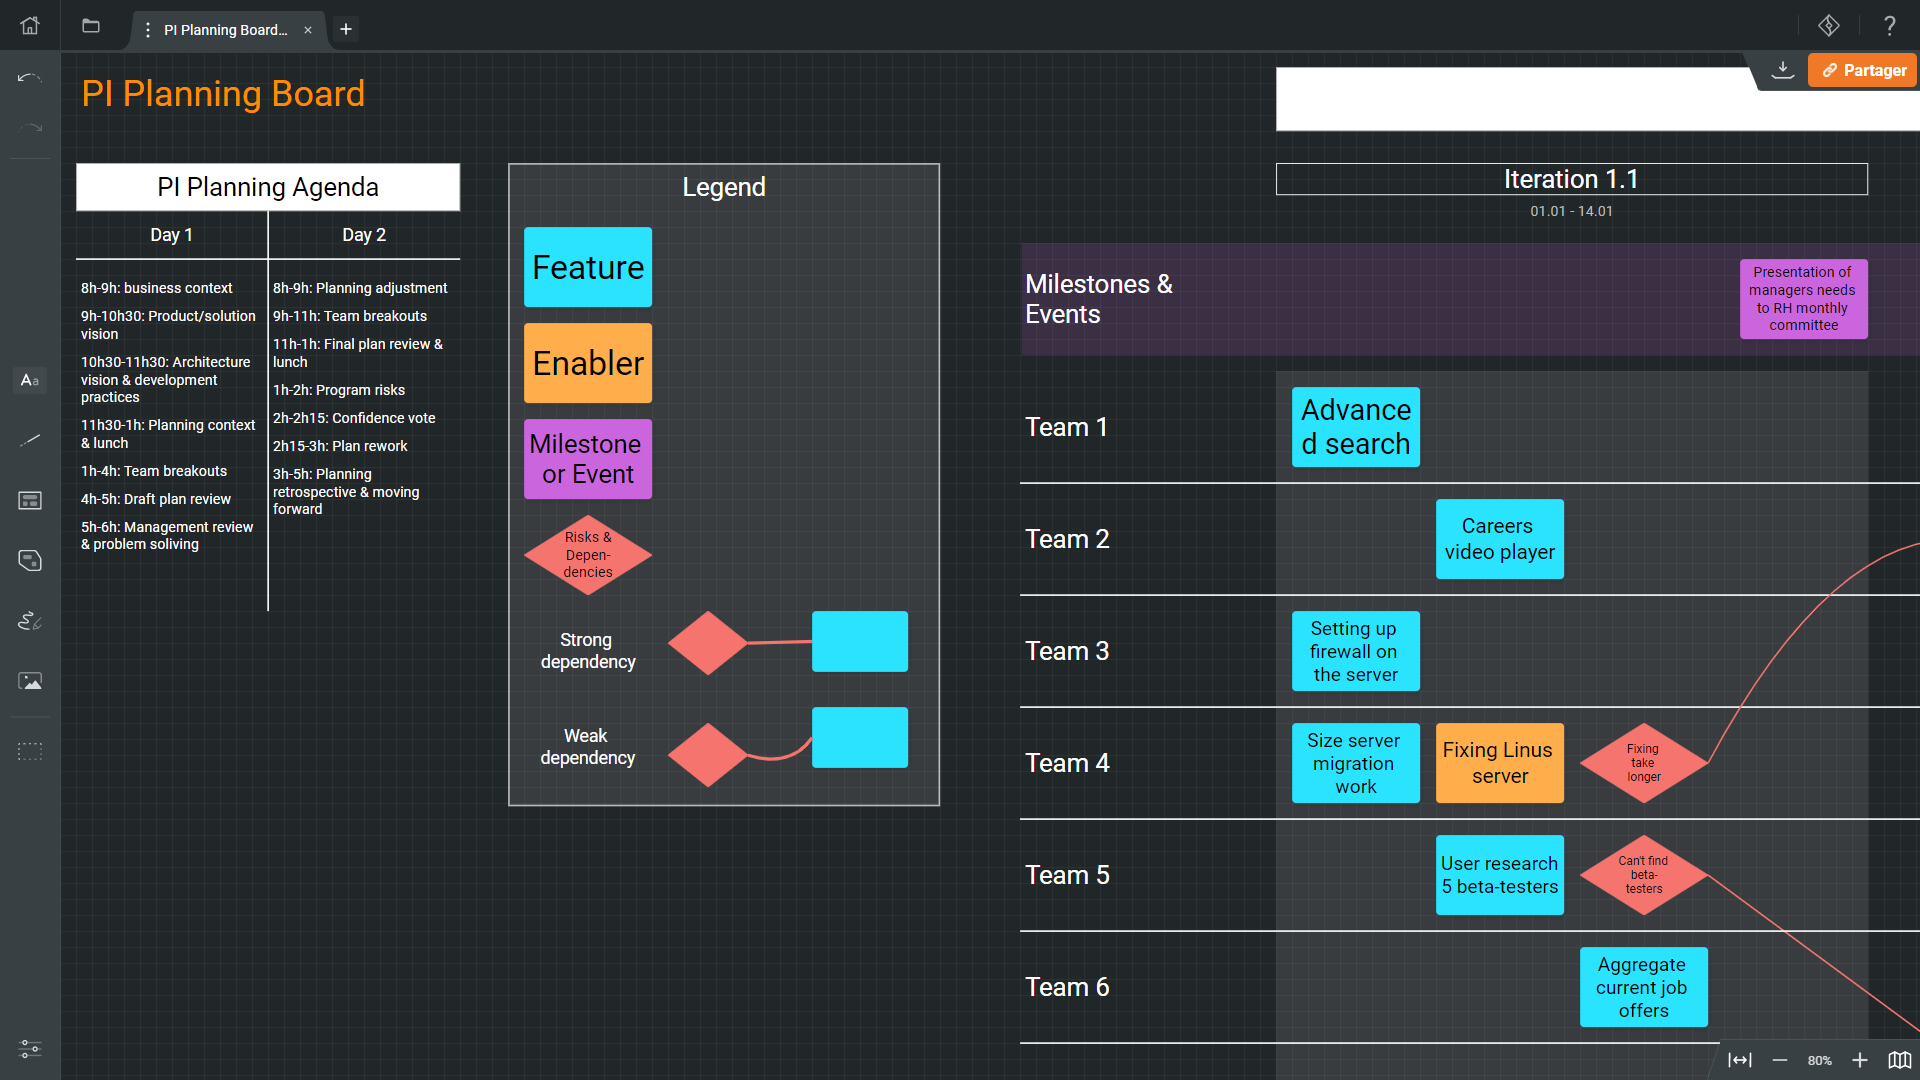Select the Text tool in sidebar
Screen dimensions: 1920x1080
point(30,380)
